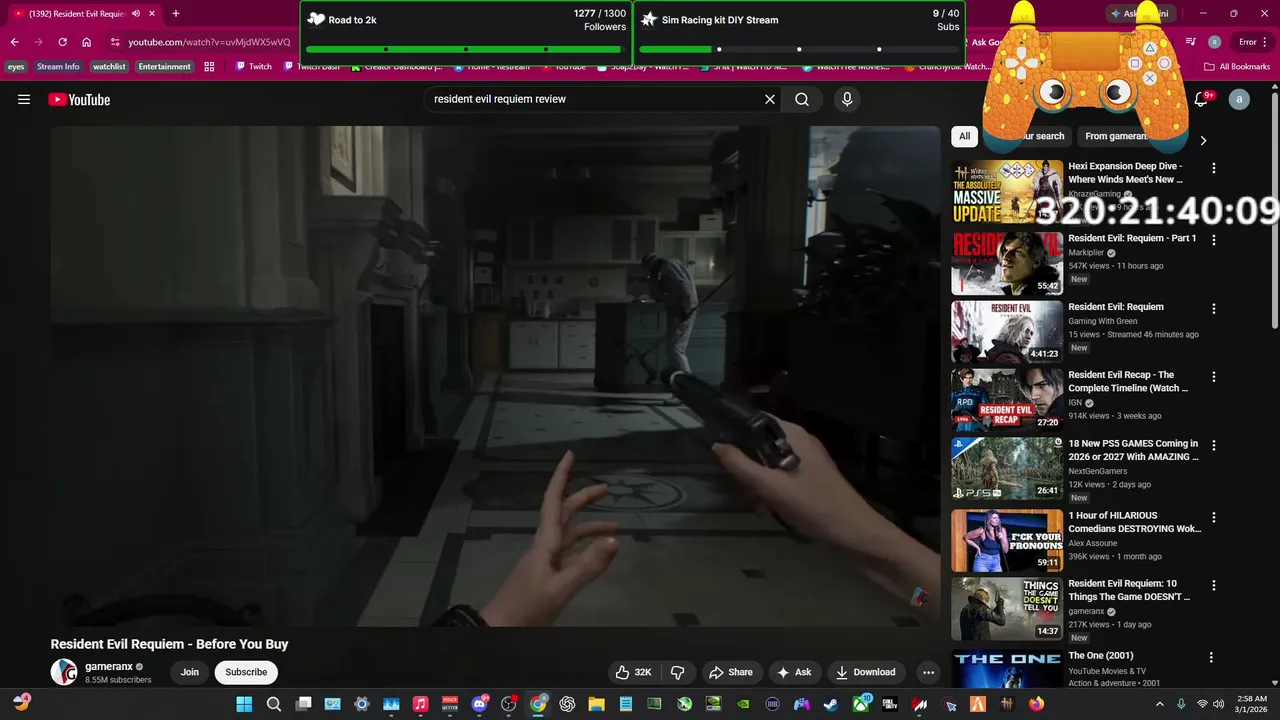The image size is (1280, 720).
Task: Open options for Resident Evil Recap video
Action: [x=1214, y=377]
